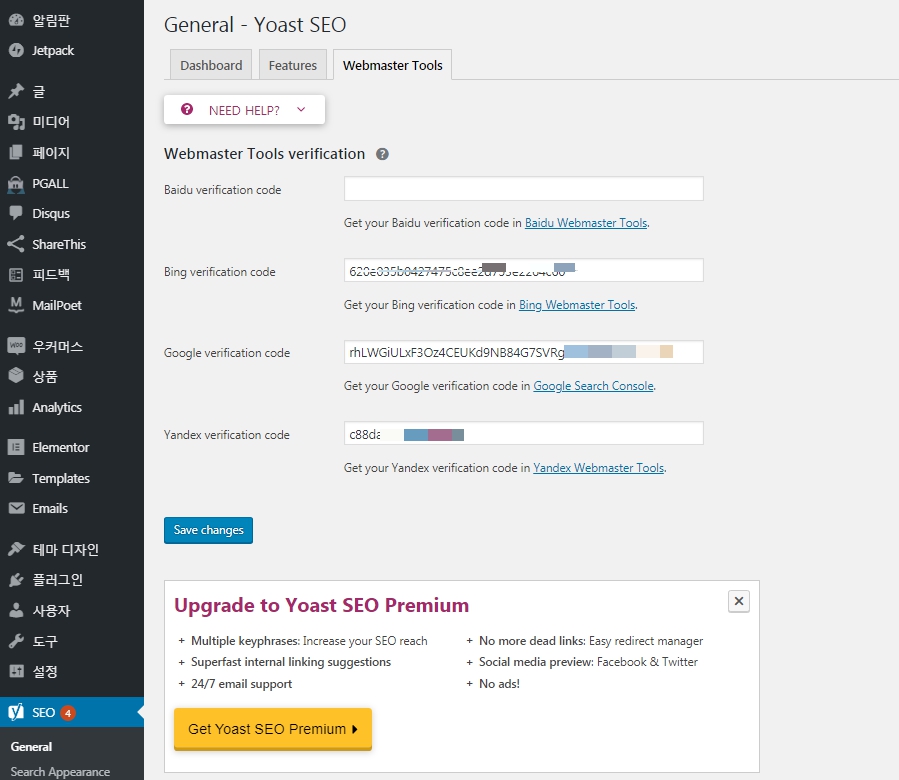Click the Analytics bar chart icon

[16, 407]
